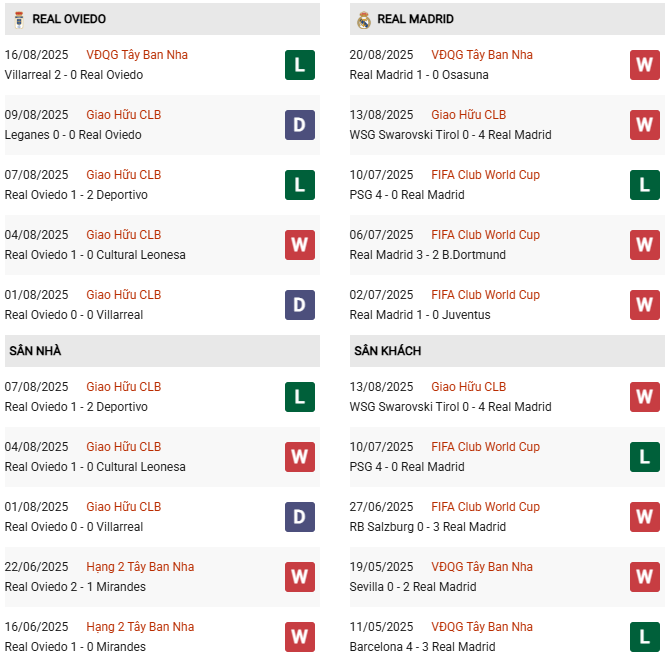Open FIFA Club World Cup link dated 06/07/2025
The height and width of the screenshot is (658, 666).
(485, 235)
